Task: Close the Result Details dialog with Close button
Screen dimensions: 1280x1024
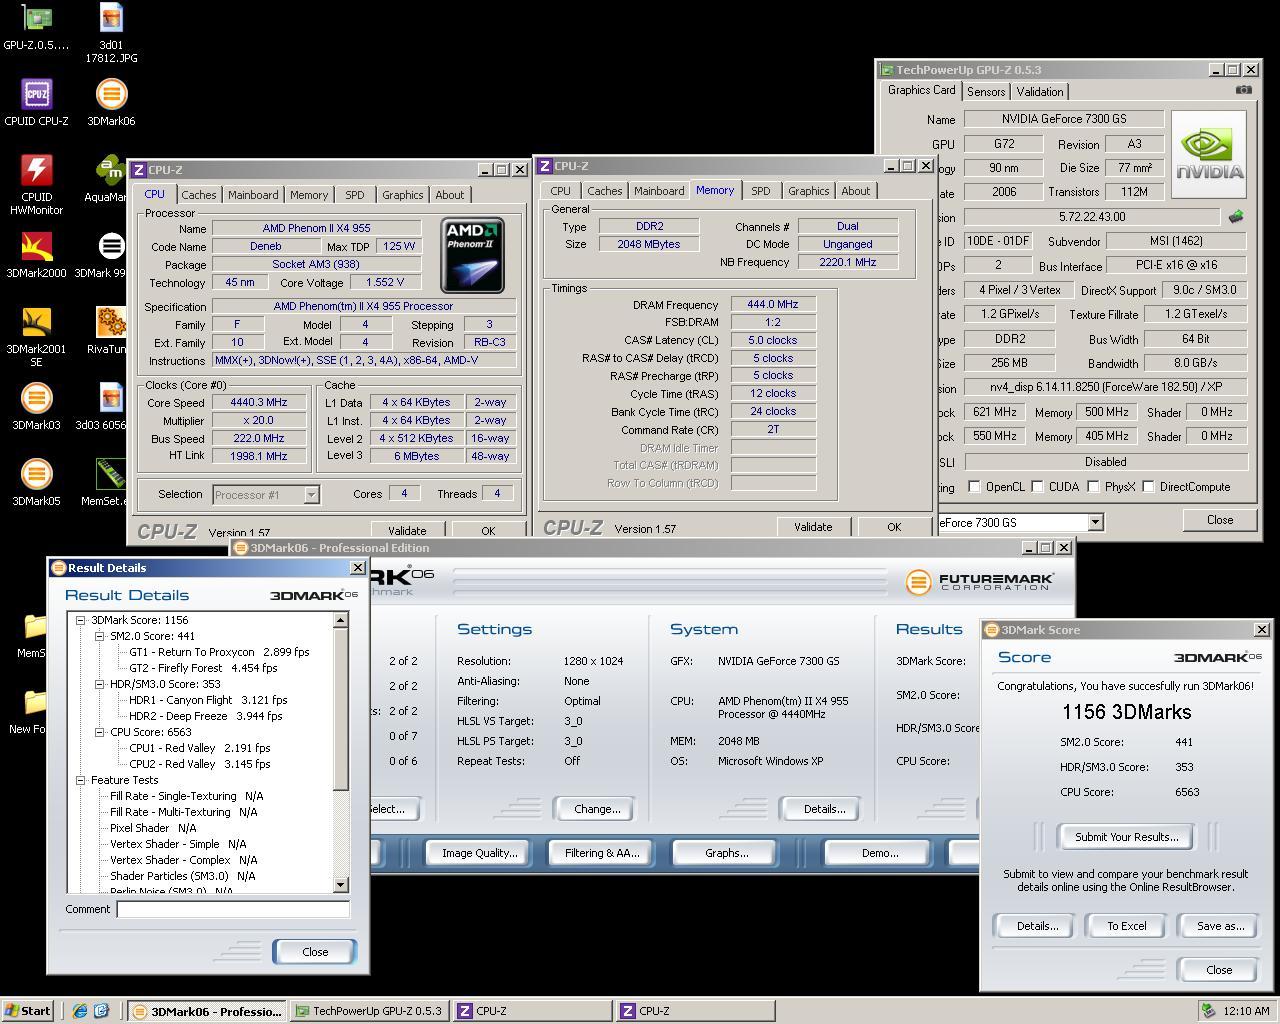Action: [315, 952]
